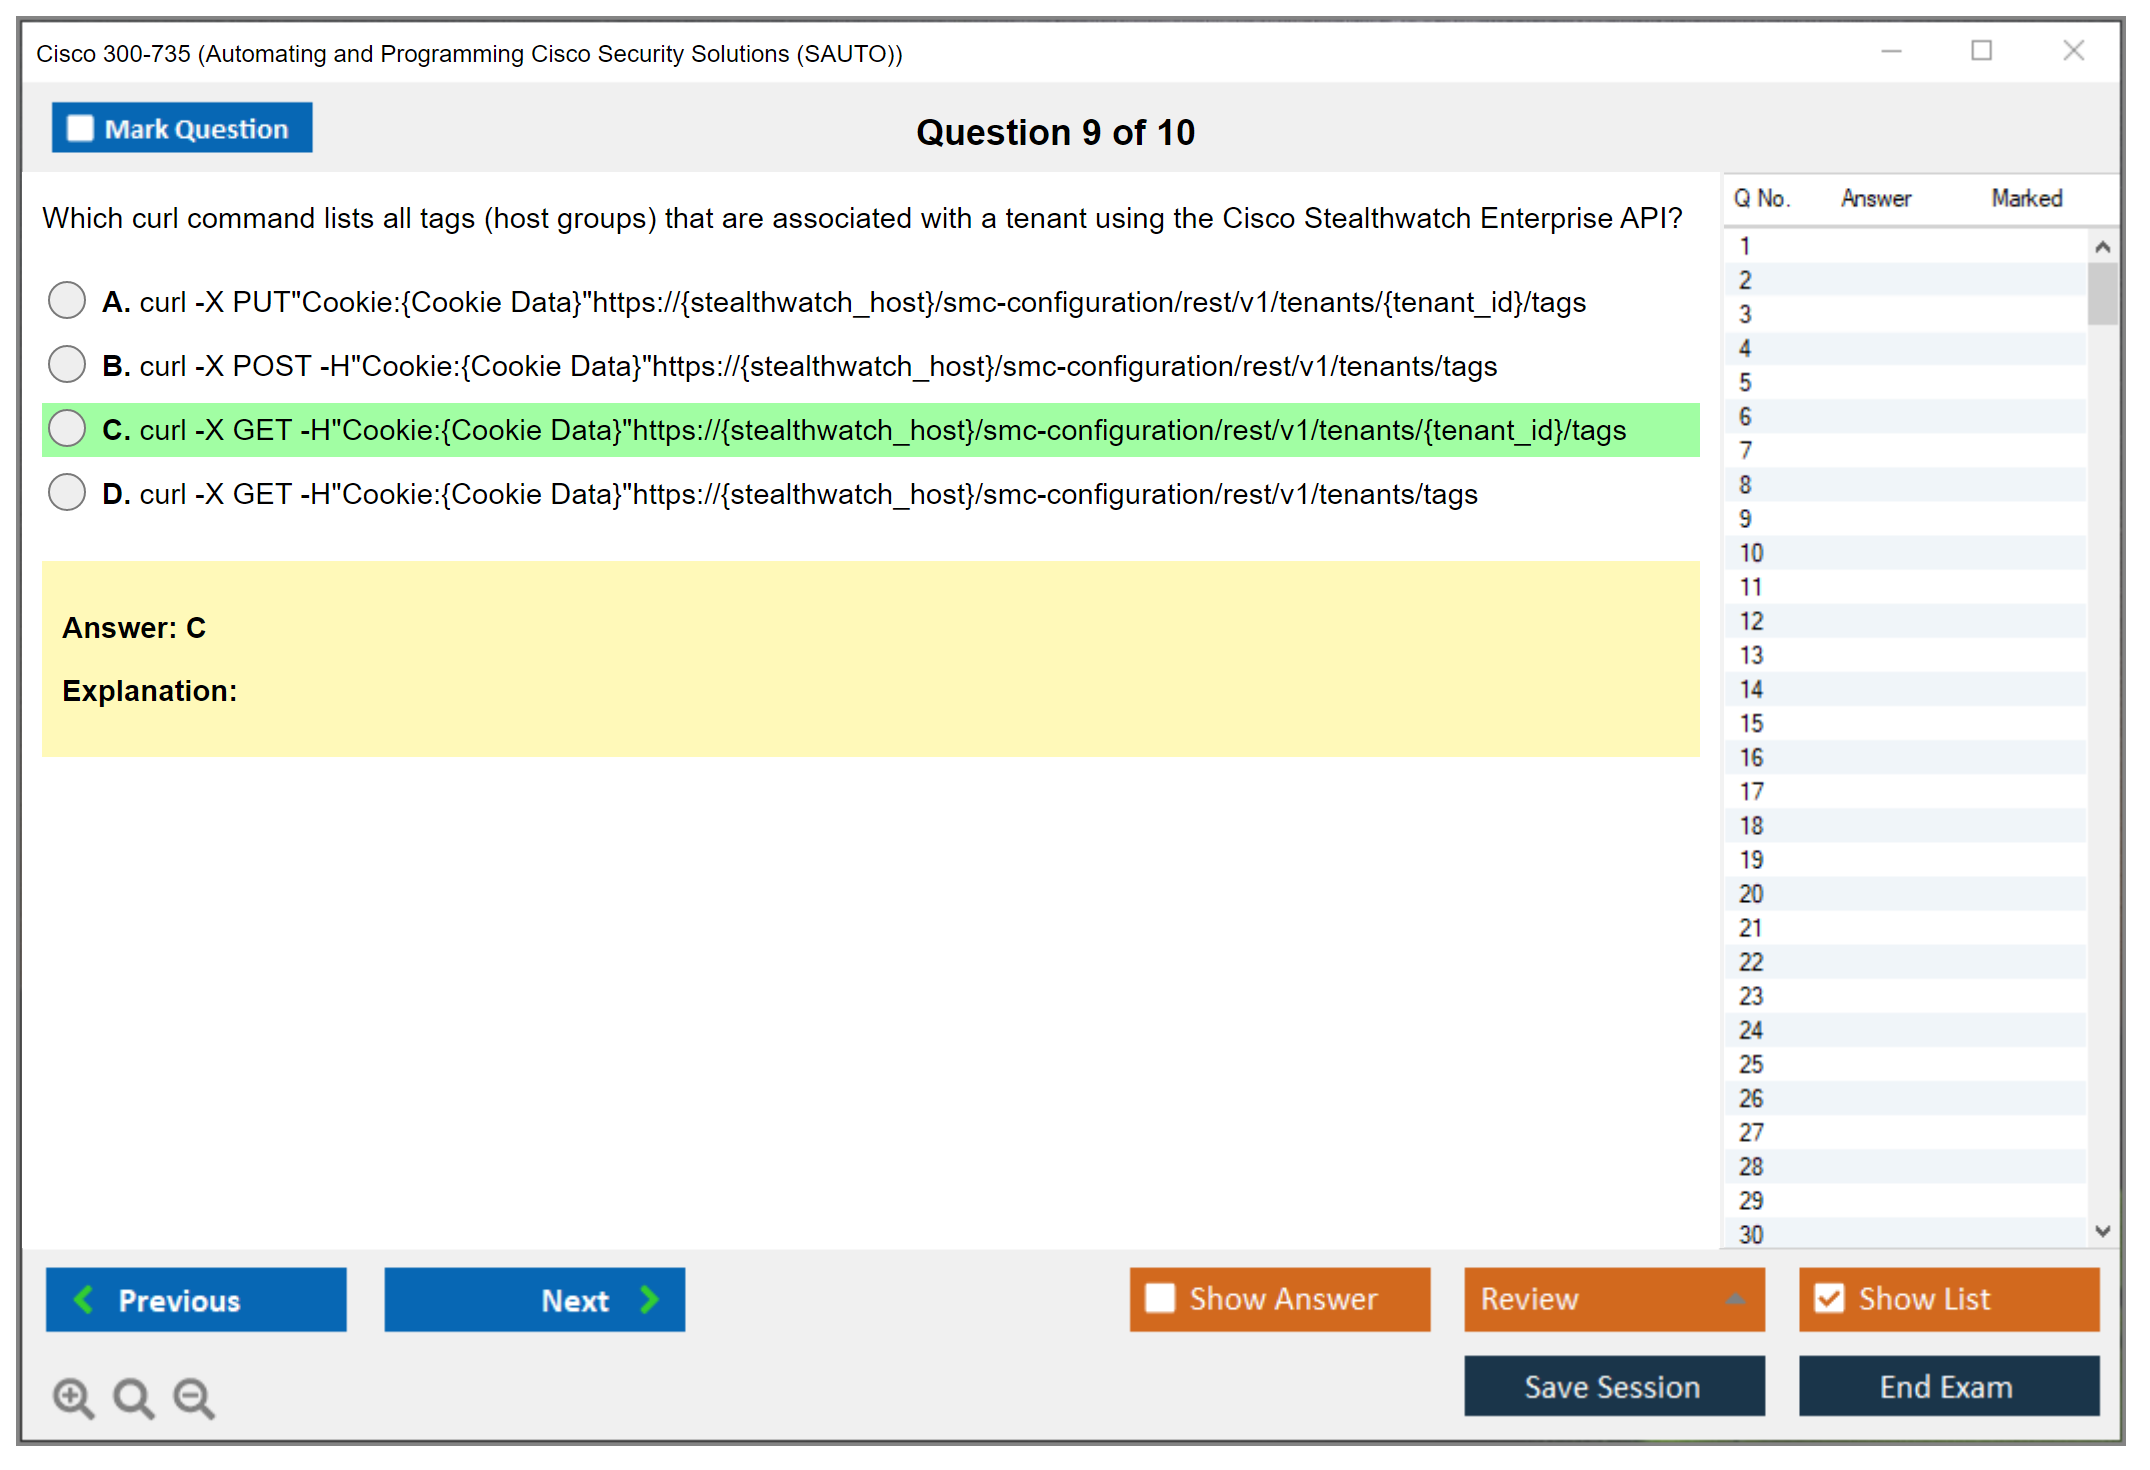The width and height of the screenshot is (2150, 1470).
Task: Select answer option A radio button
Action: click(x=67, y=300)
